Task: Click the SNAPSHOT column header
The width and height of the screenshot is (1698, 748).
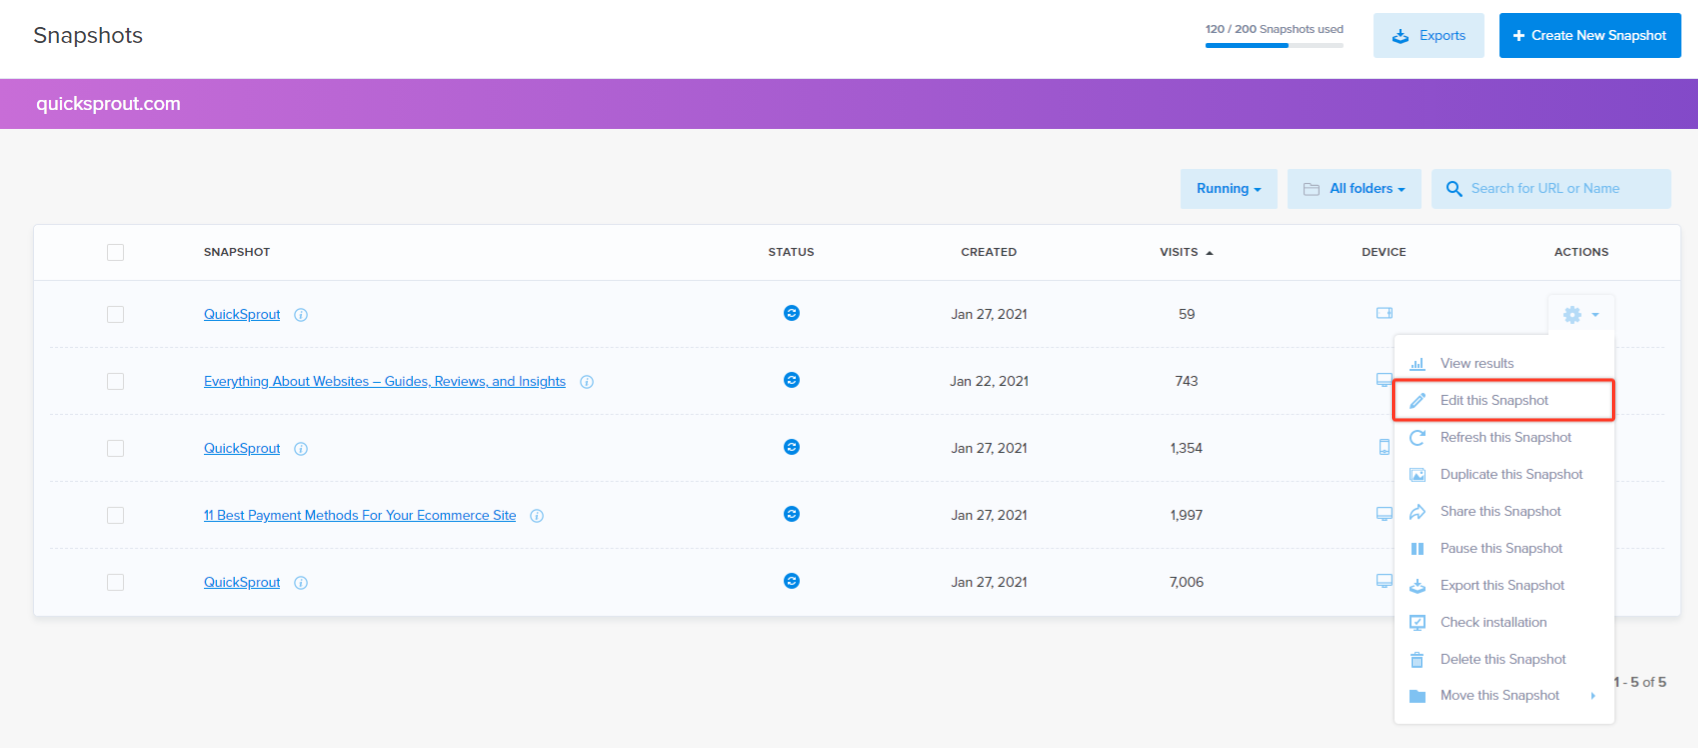Action: click(x=237, y=252)
